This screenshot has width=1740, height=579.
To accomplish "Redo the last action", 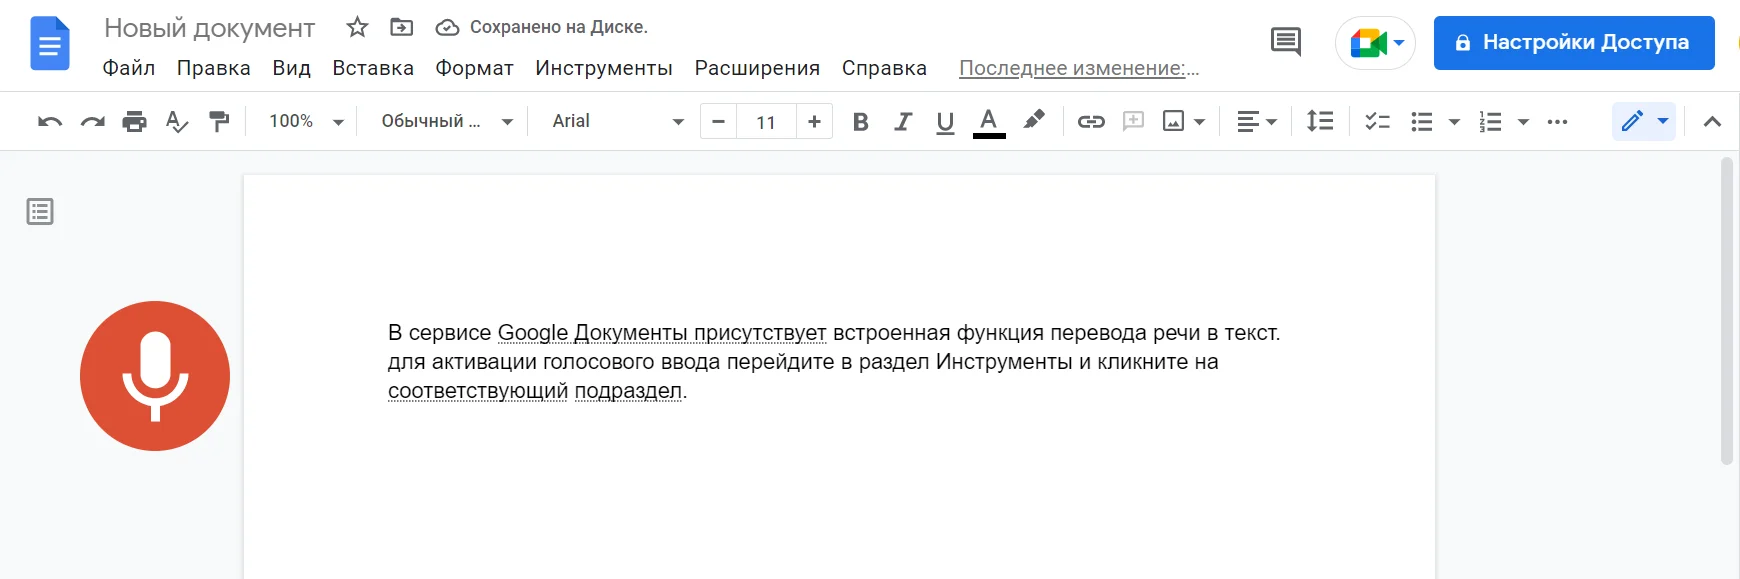I will coord(92,122).
